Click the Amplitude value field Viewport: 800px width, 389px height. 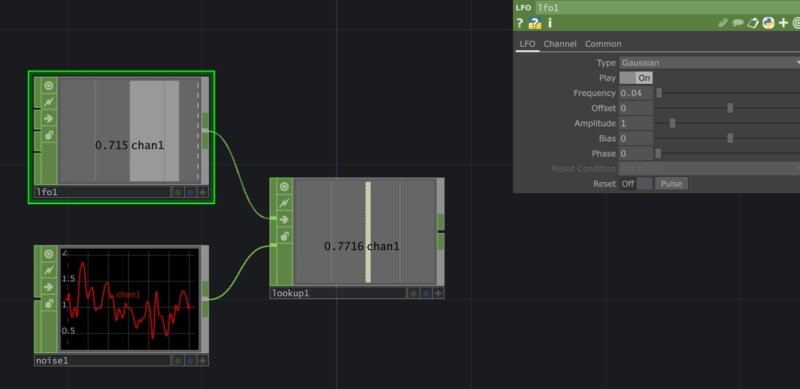click(x=636, y=123)
